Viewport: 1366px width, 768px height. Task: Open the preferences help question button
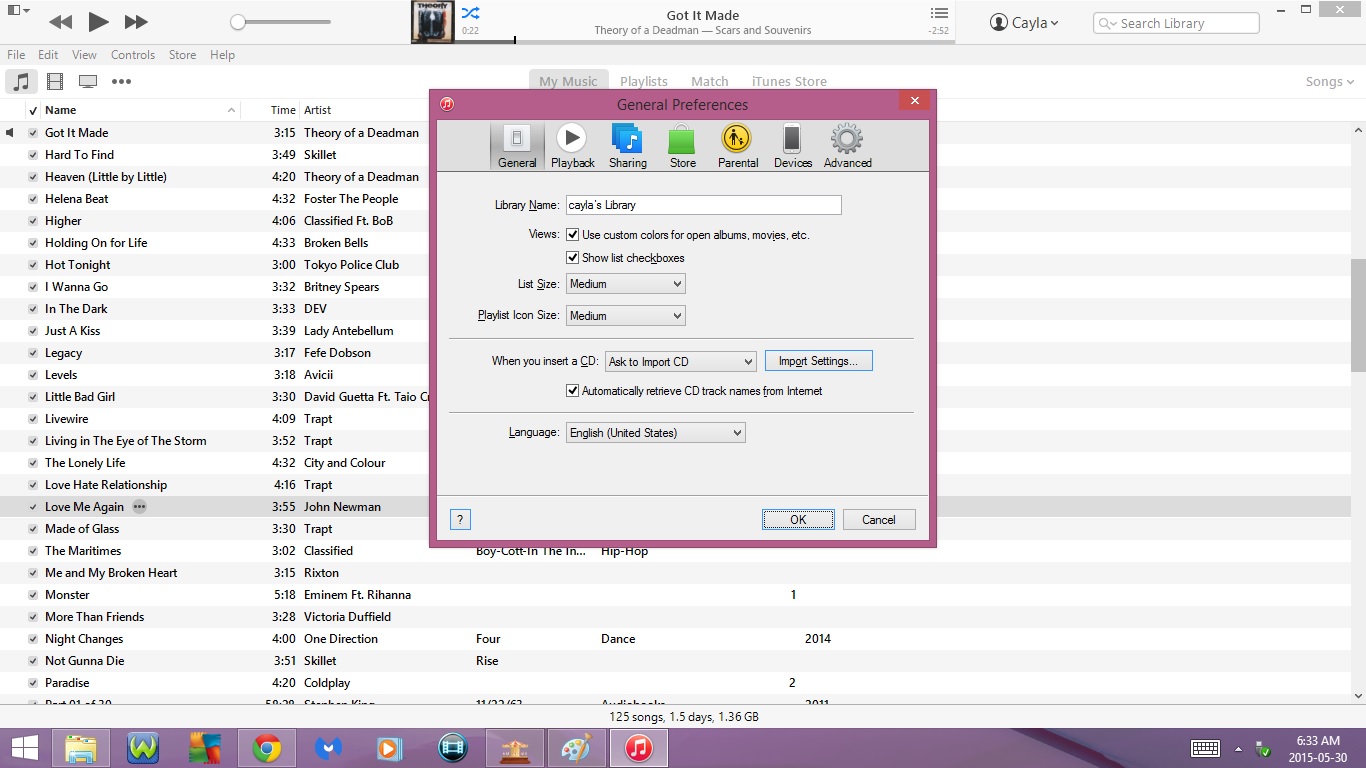(460, 520)
